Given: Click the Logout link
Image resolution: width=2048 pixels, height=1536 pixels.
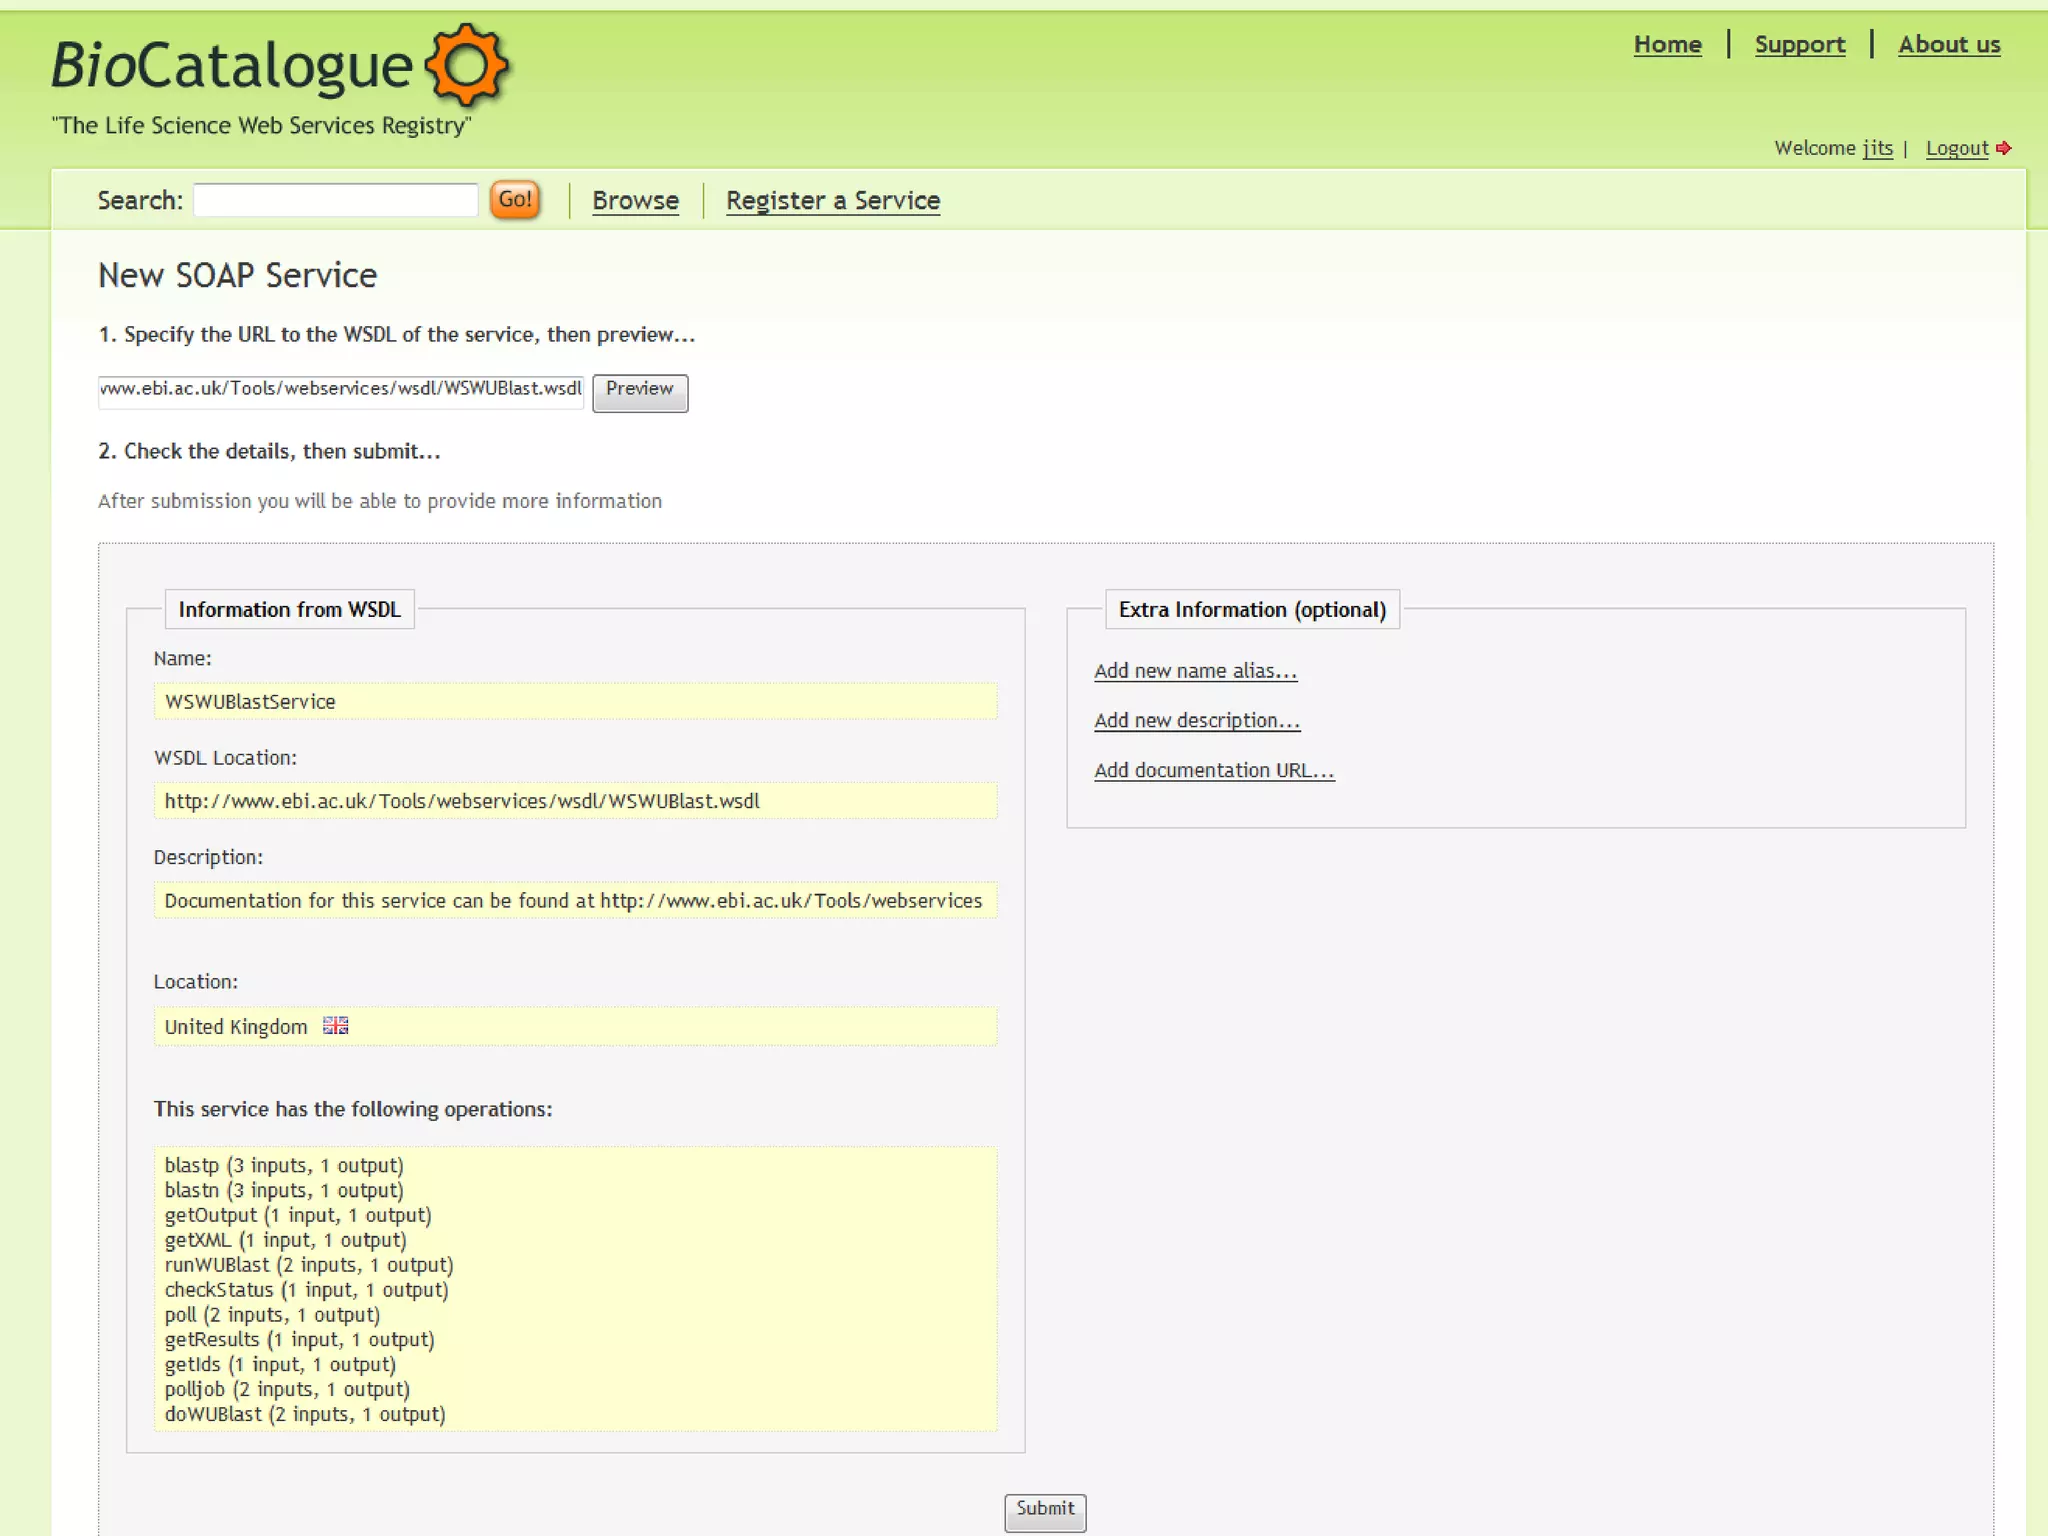Looking at the screenshot, I should click(x=1956, y=148).
